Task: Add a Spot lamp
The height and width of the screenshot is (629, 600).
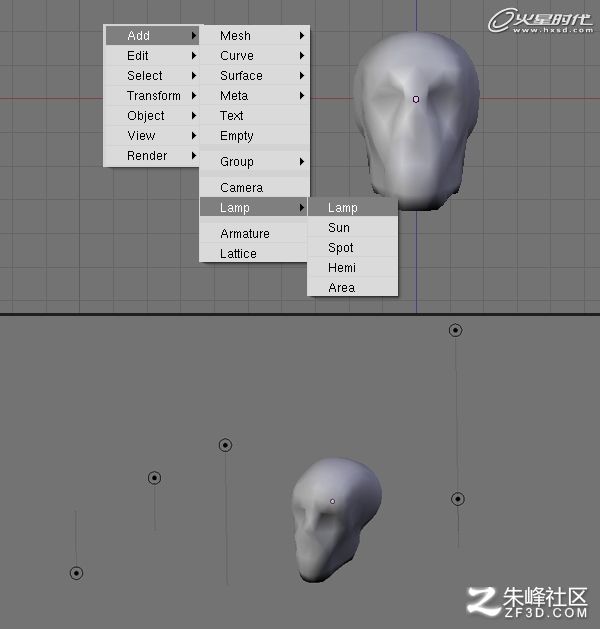Action: [353, 248]
